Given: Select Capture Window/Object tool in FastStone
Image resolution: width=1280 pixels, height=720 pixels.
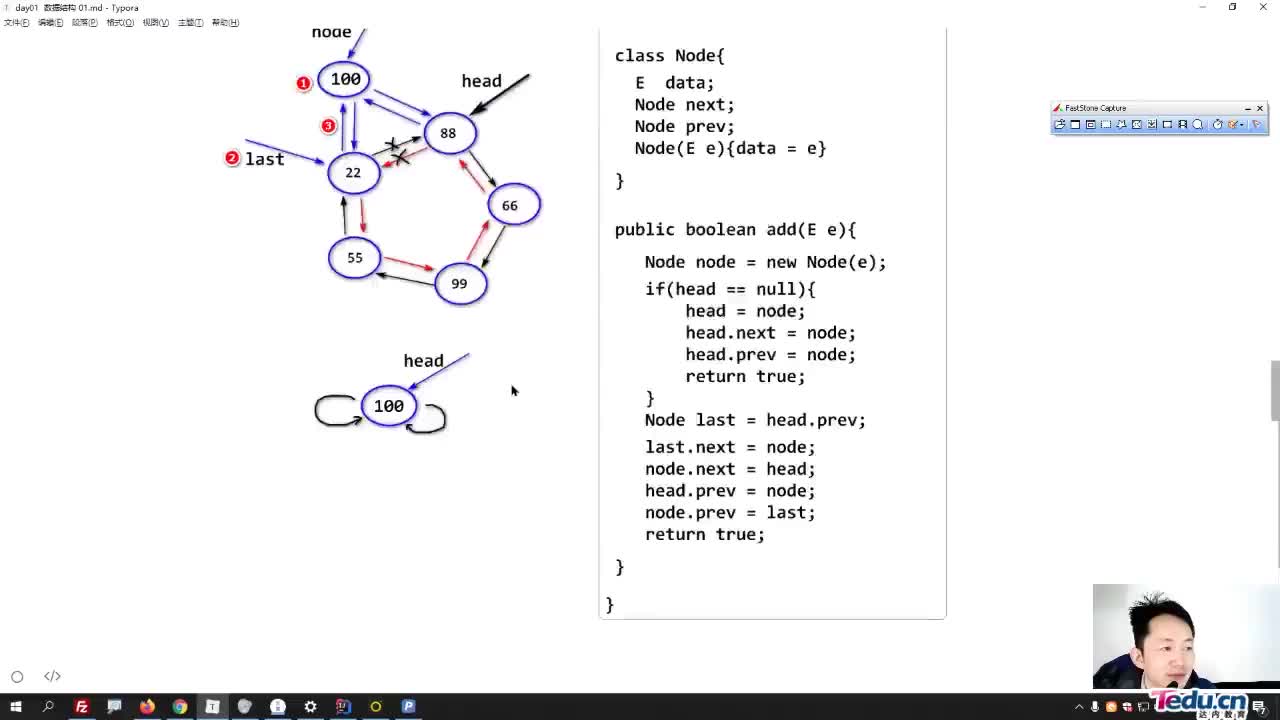Looking at the screenshot, I should coord(1091,124).
